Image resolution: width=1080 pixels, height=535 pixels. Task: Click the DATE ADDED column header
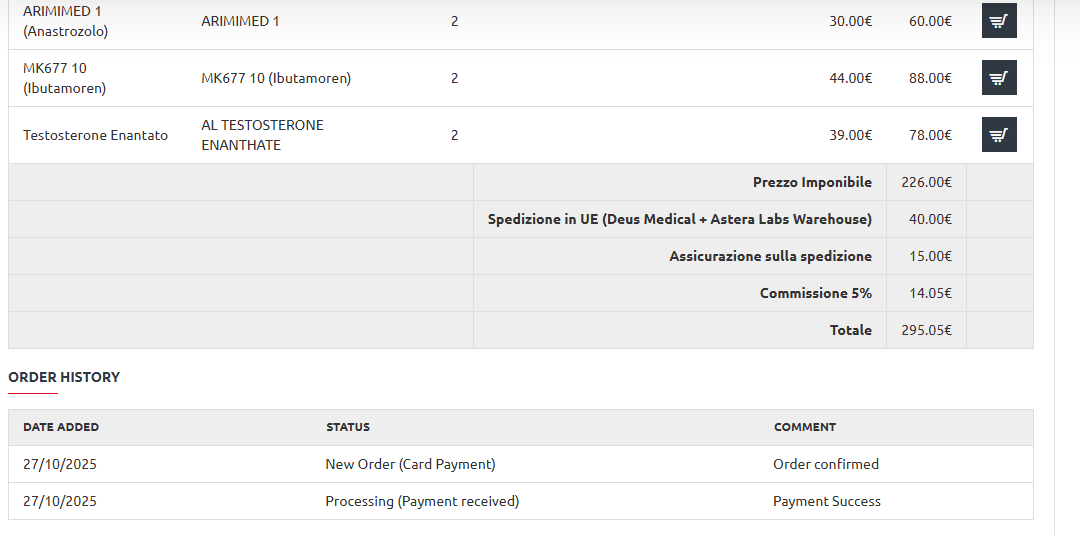pyautogui.click(x=61, y=427)
